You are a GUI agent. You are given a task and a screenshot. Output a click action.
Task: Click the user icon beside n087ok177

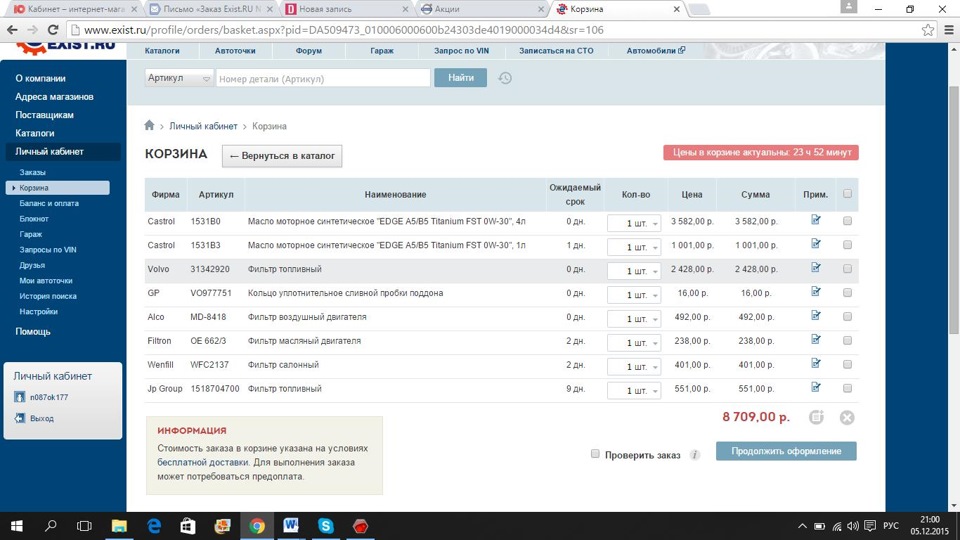click(x=20, y=397)
